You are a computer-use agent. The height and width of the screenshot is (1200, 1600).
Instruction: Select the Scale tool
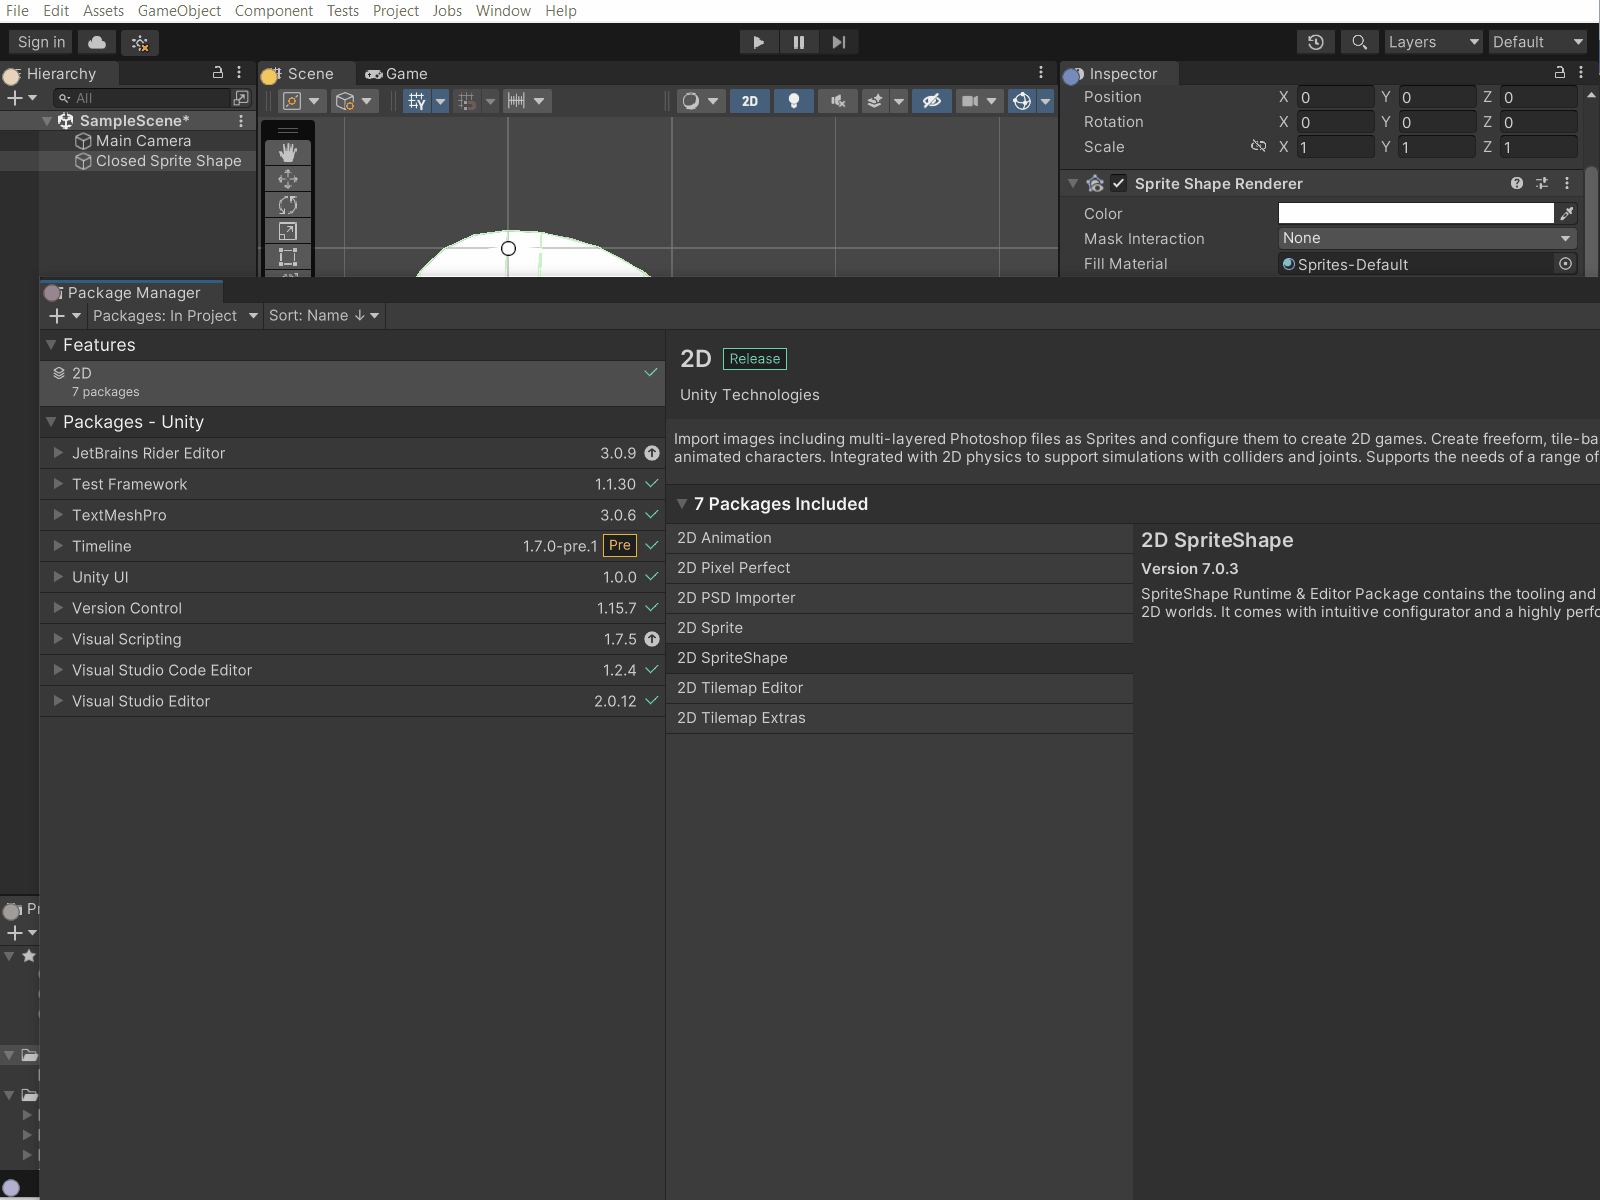289,231
